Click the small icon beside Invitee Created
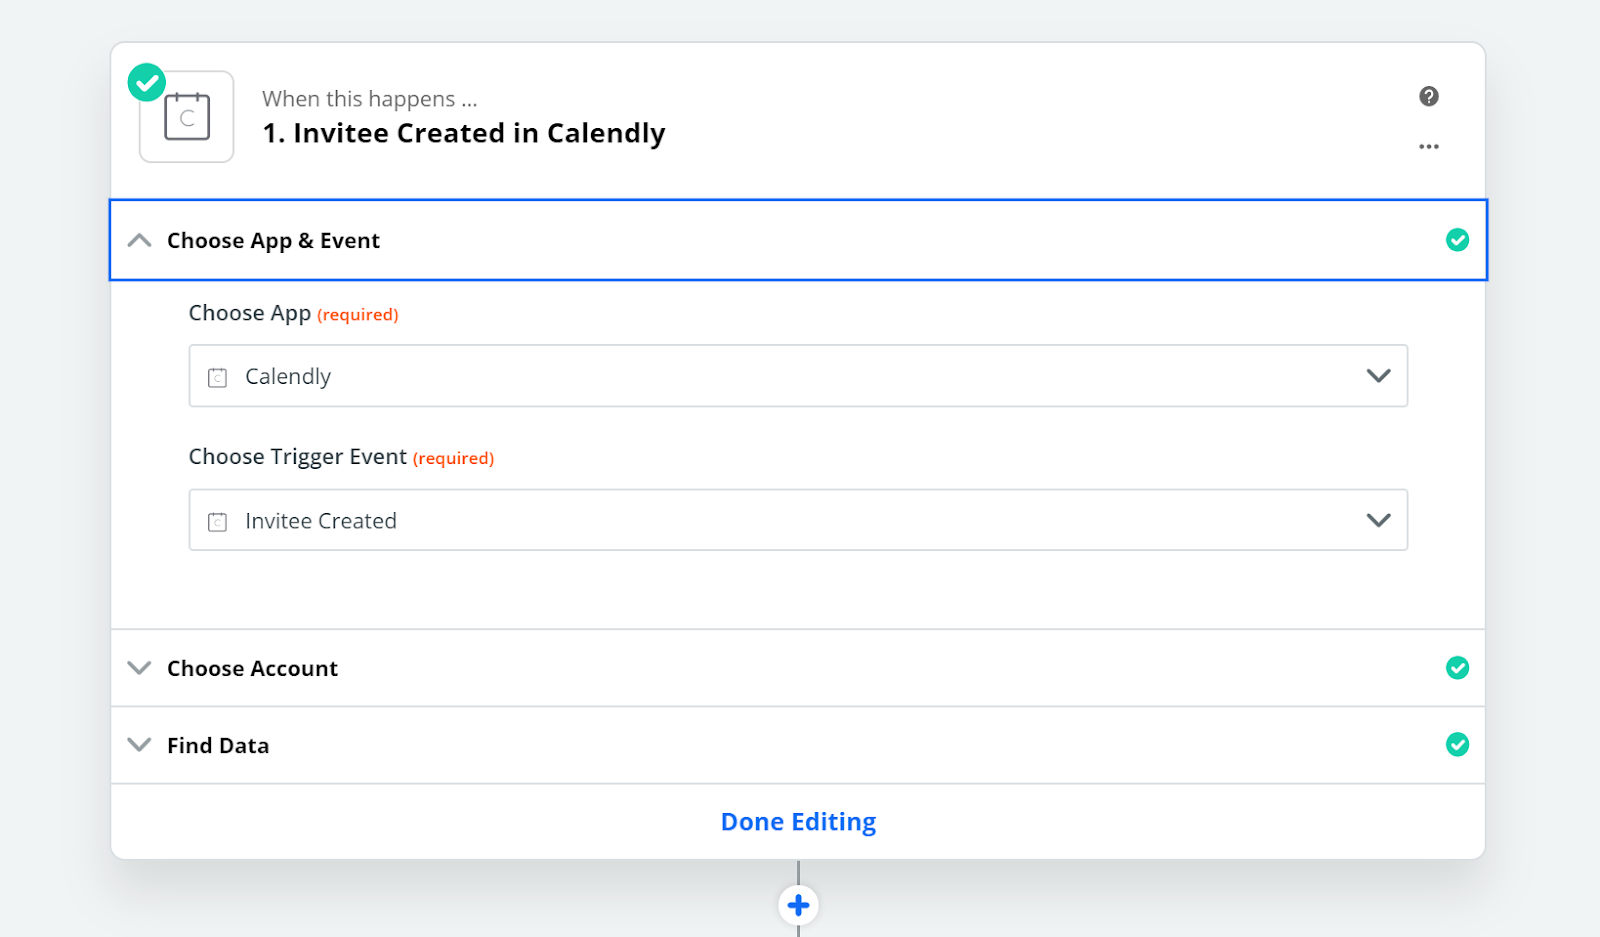Image resolution: width=1600 pixels, height=937 pixels. tap(217, 521)
